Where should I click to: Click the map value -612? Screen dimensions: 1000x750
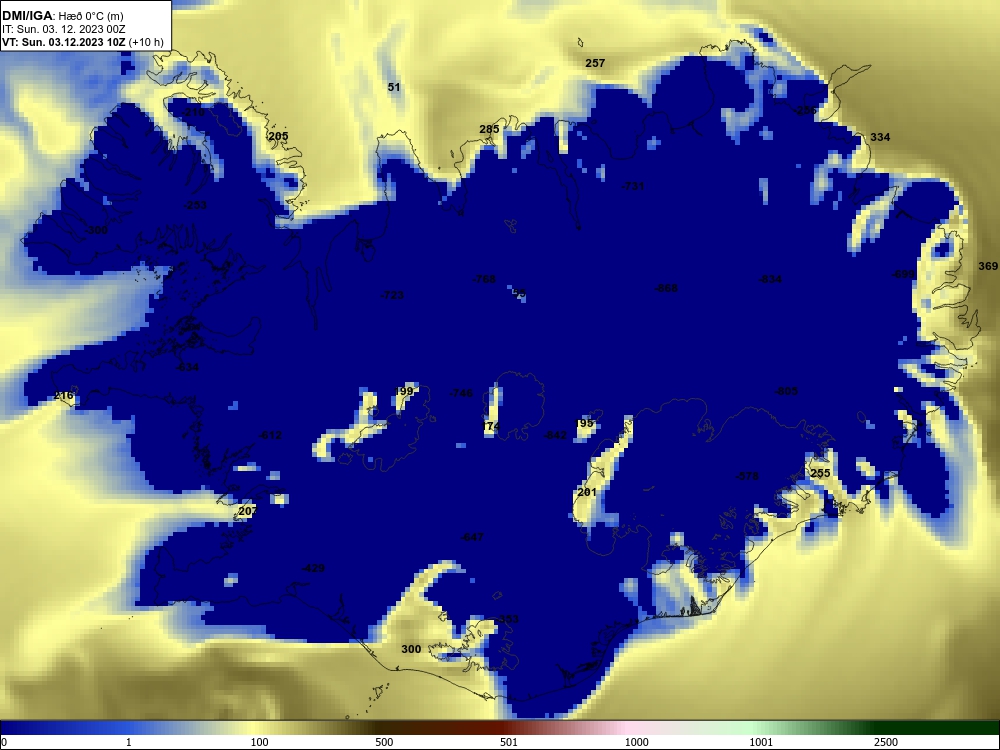point(270,436)
